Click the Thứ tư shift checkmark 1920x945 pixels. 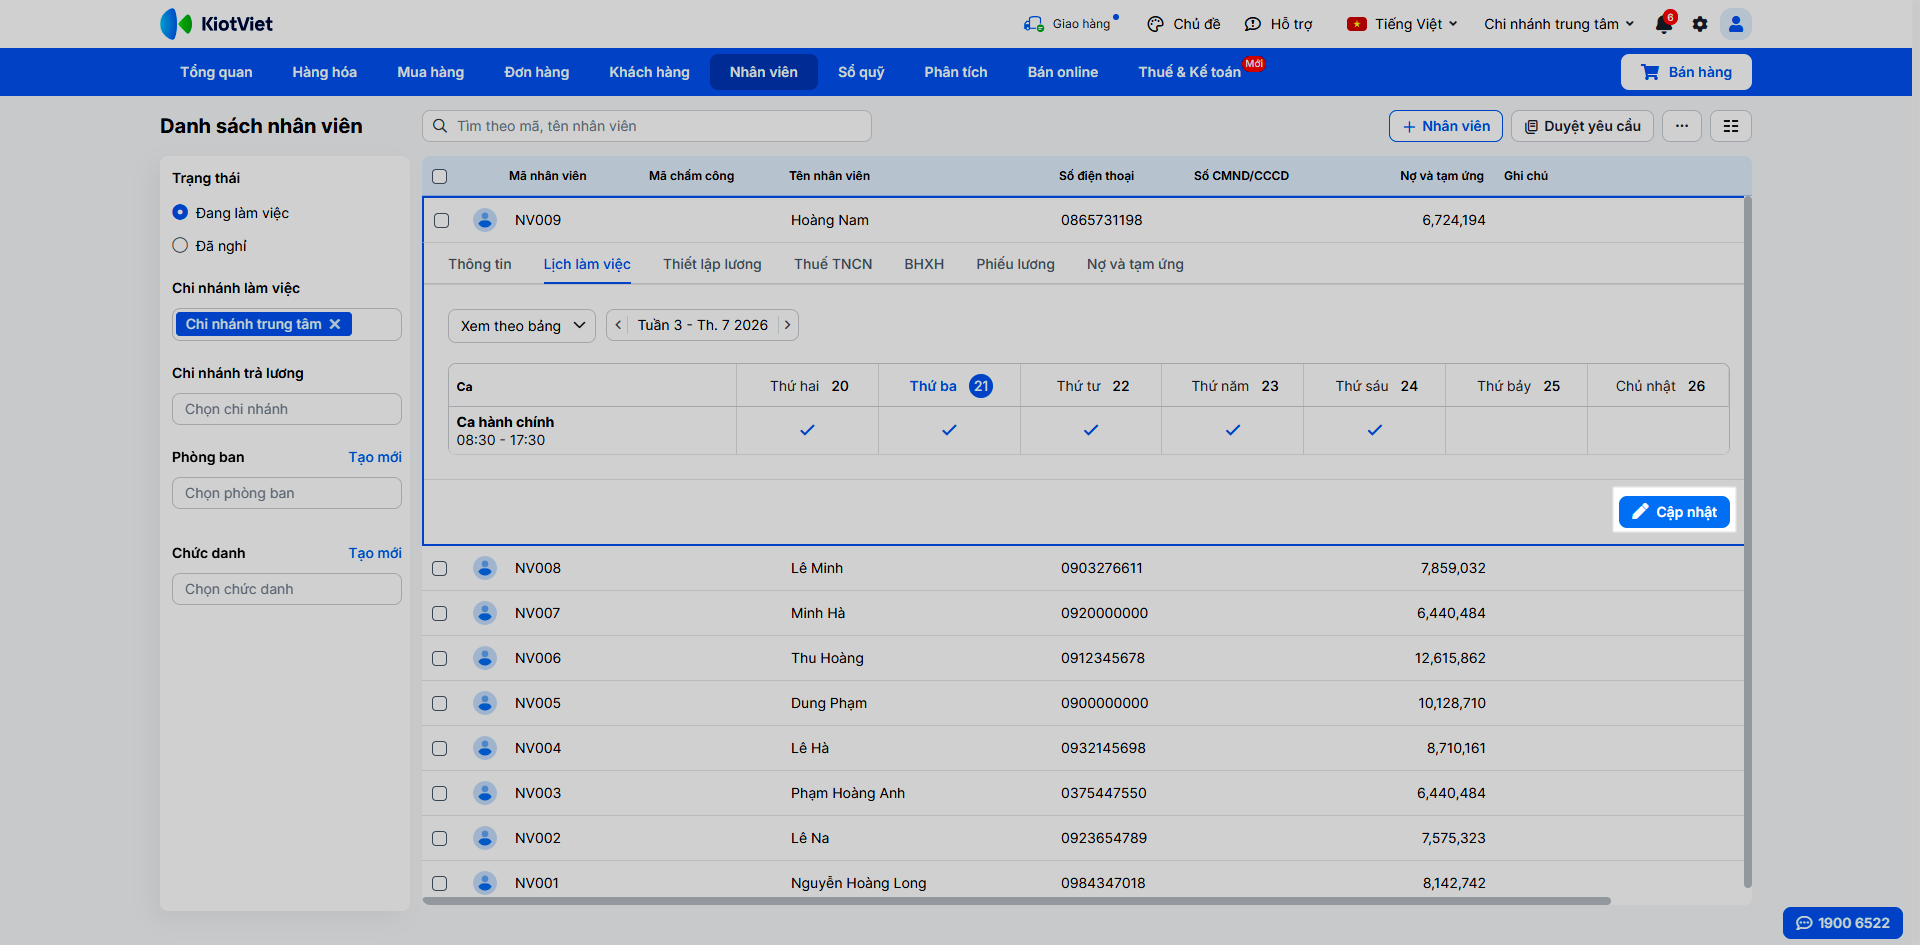tap(1091, 430)
